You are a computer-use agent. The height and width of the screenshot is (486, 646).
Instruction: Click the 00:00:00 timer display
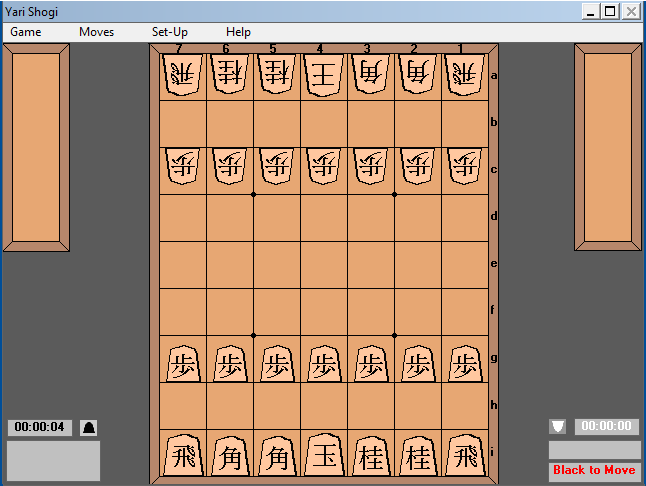click(606, 427)
